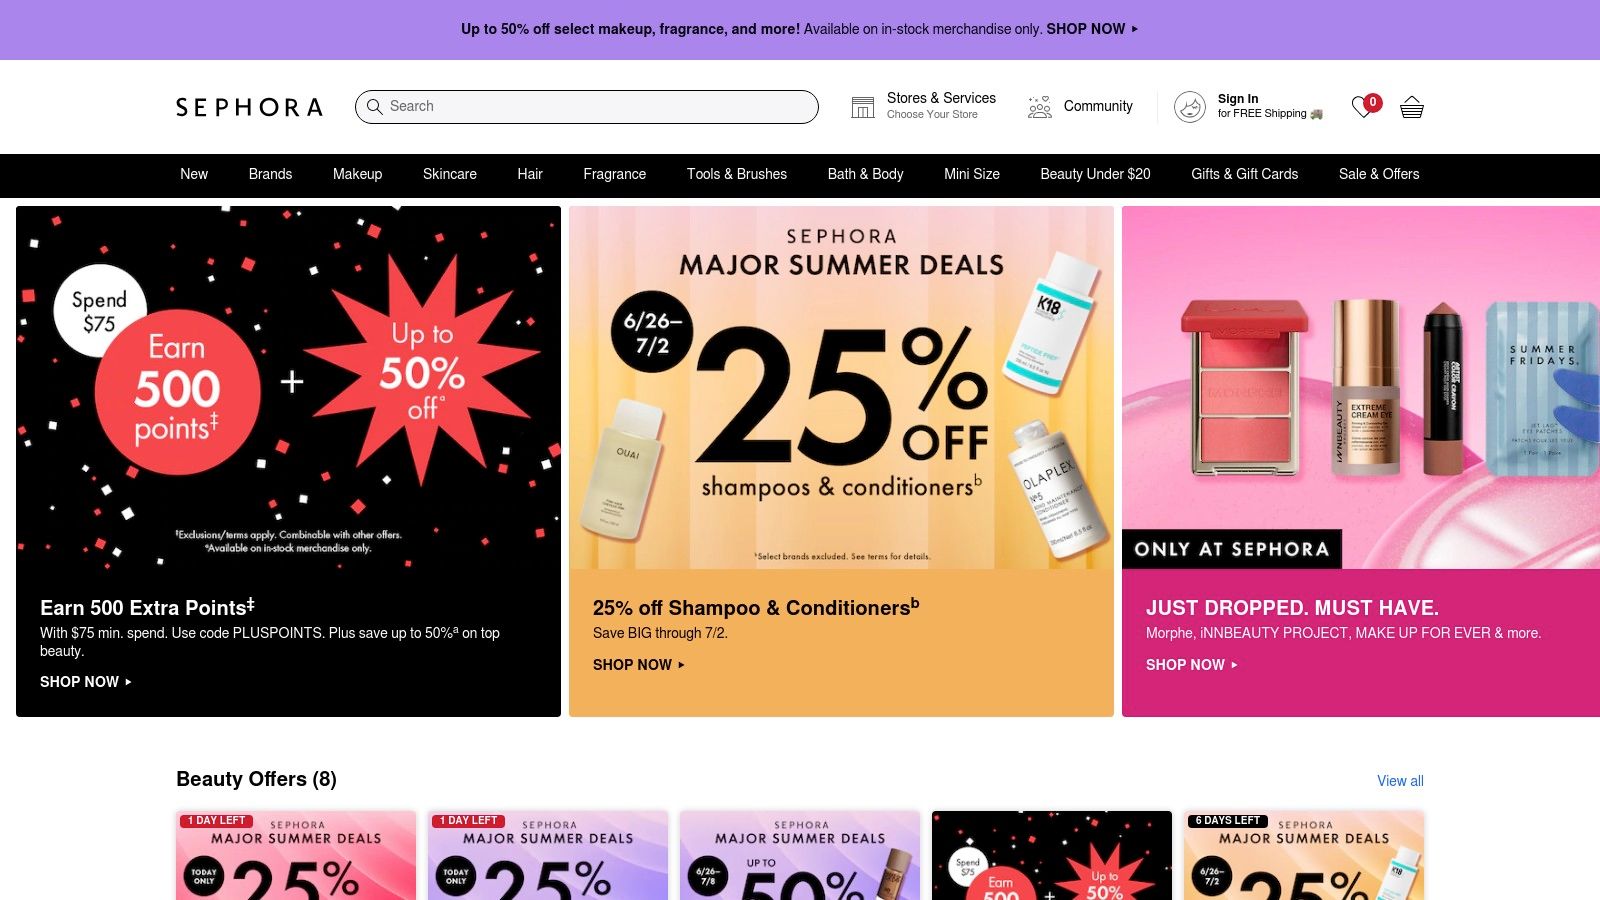Select the 6 DAYS LEFT offer card
Screen dimensions: 1600x900
(x=1304, y=856)
